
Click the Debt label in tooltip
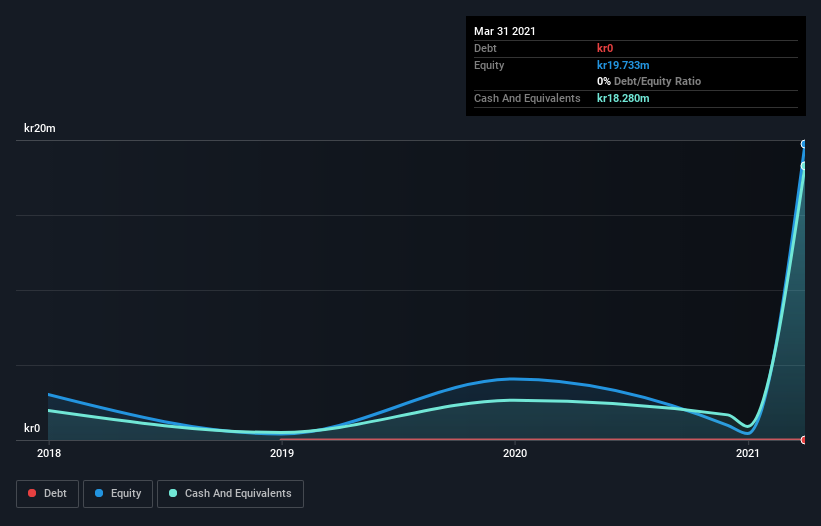click(x=485, y=48)
